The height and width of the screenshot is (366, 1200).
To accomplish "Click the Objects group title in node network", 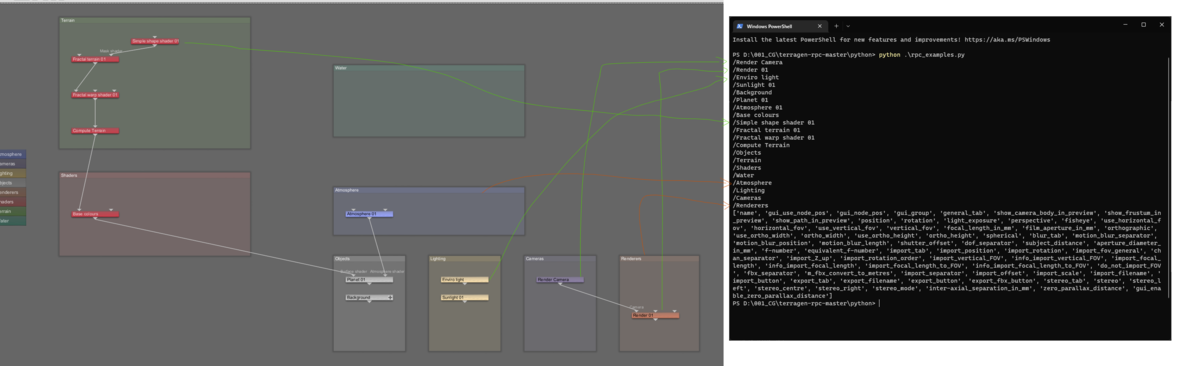I will click(343, 258).
